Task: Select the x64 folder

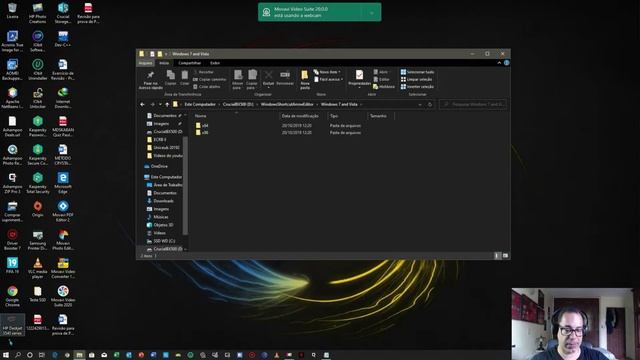Action: click(x=202, y=126)
